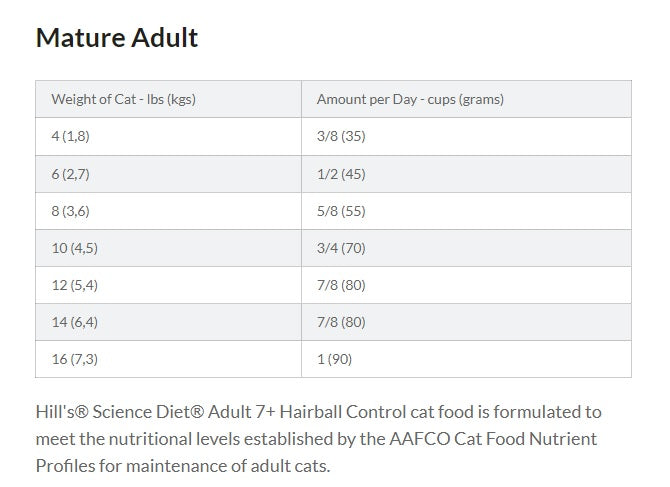Click the 'maintenance of adult cats' text line

[183, 466]
